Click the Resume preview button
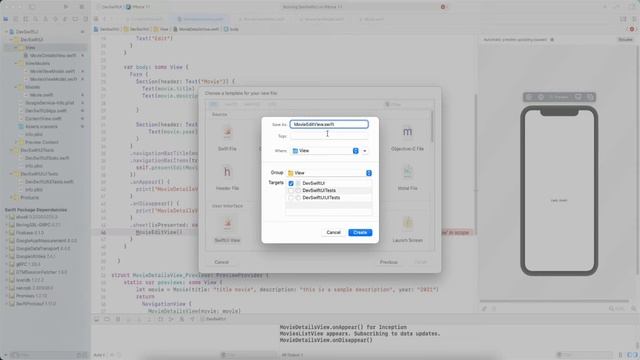This screenshot has height=360, width=640. (x=625, y=40)
